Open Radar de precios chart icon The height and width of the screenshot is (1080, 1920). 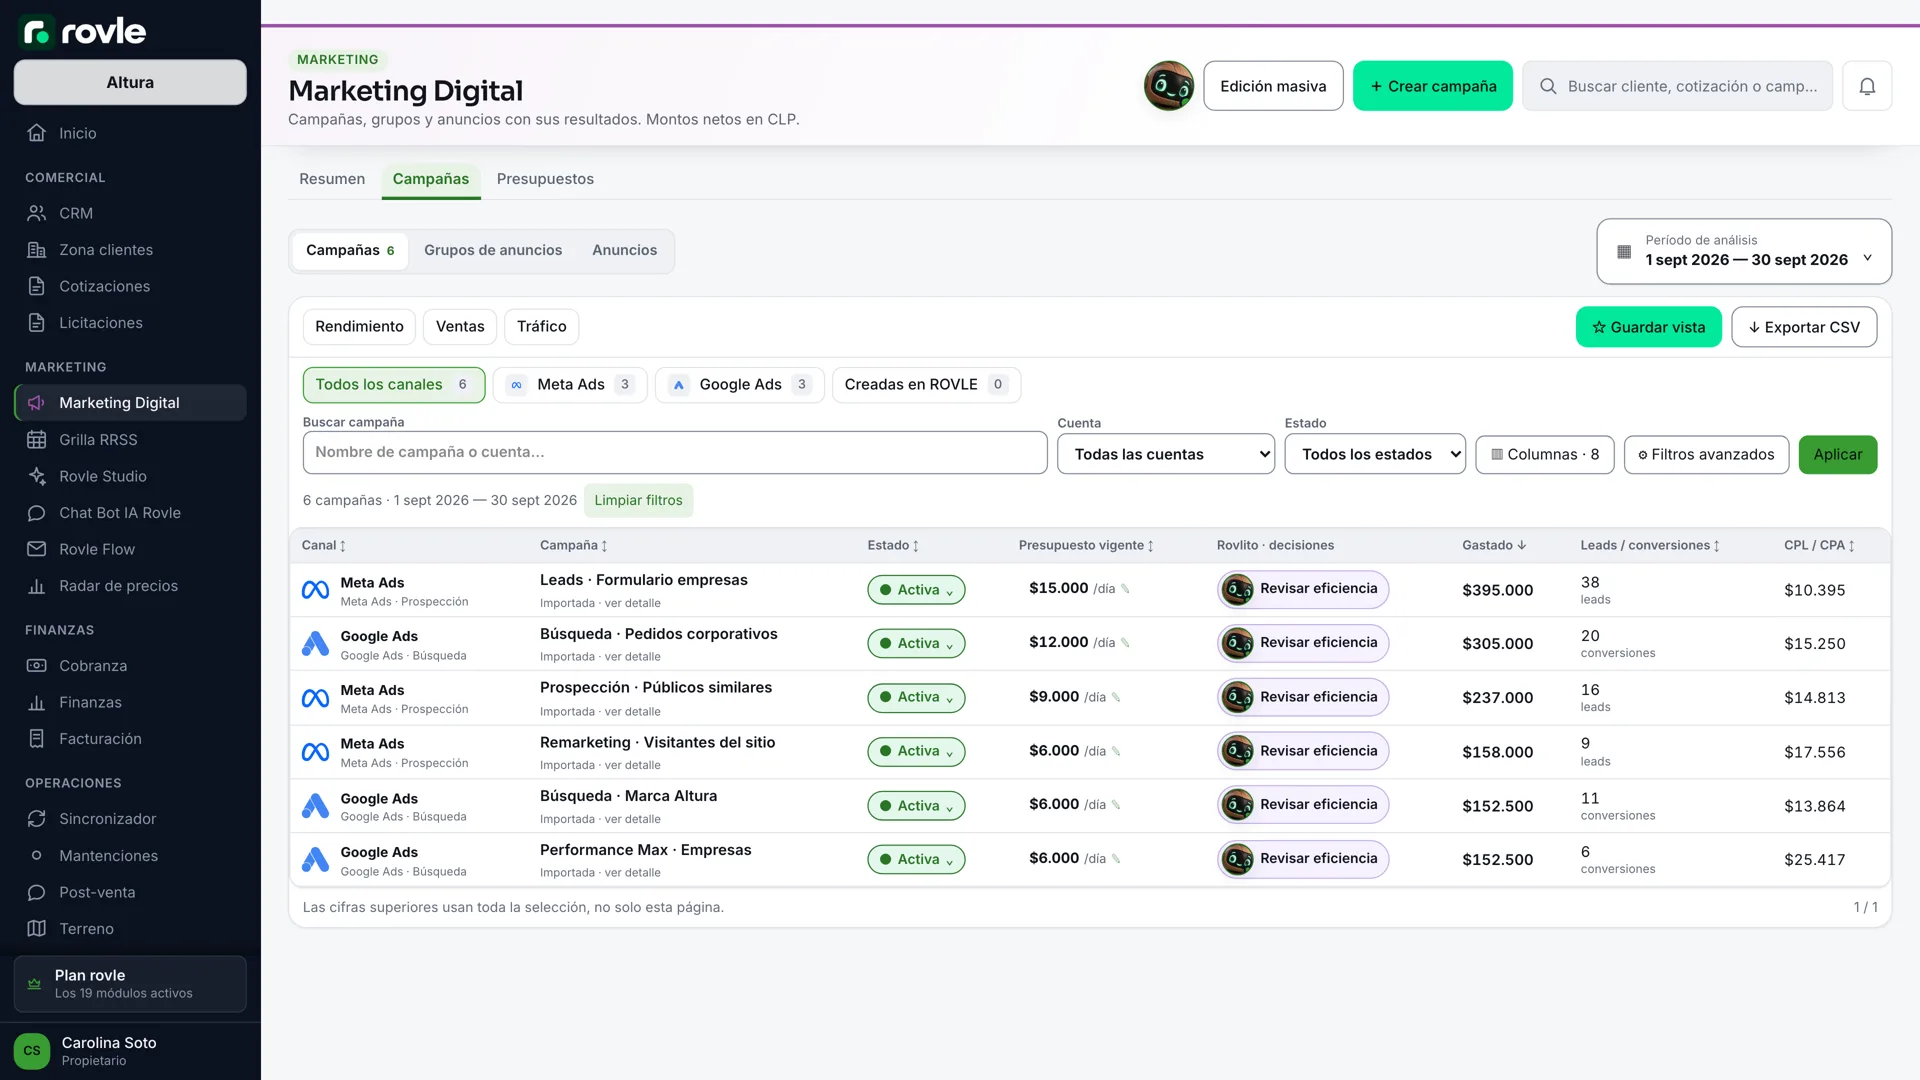37,586
